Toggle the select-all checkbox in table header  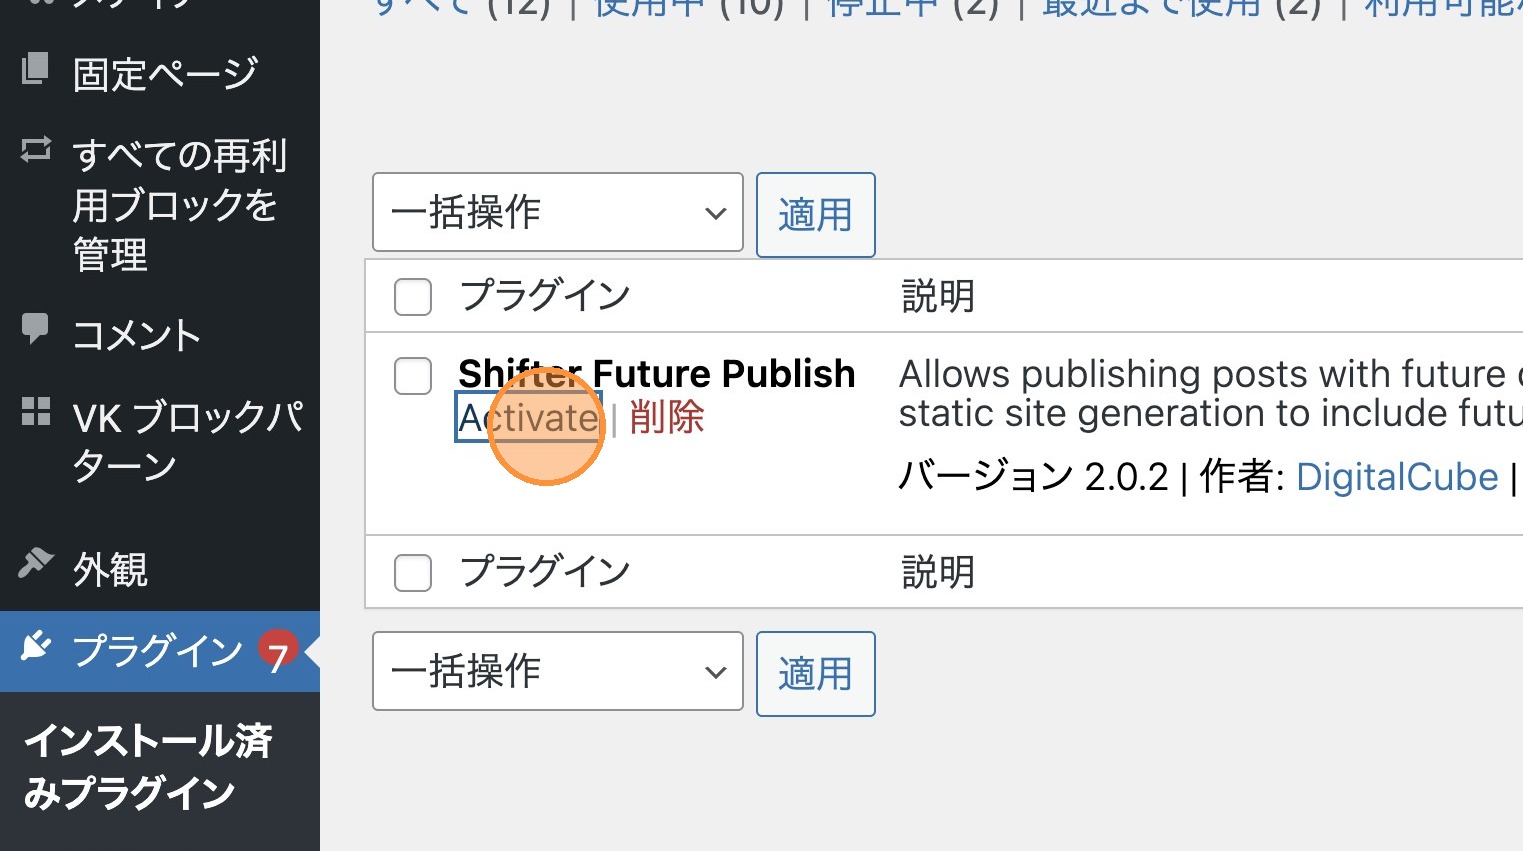tap(413, 297)
